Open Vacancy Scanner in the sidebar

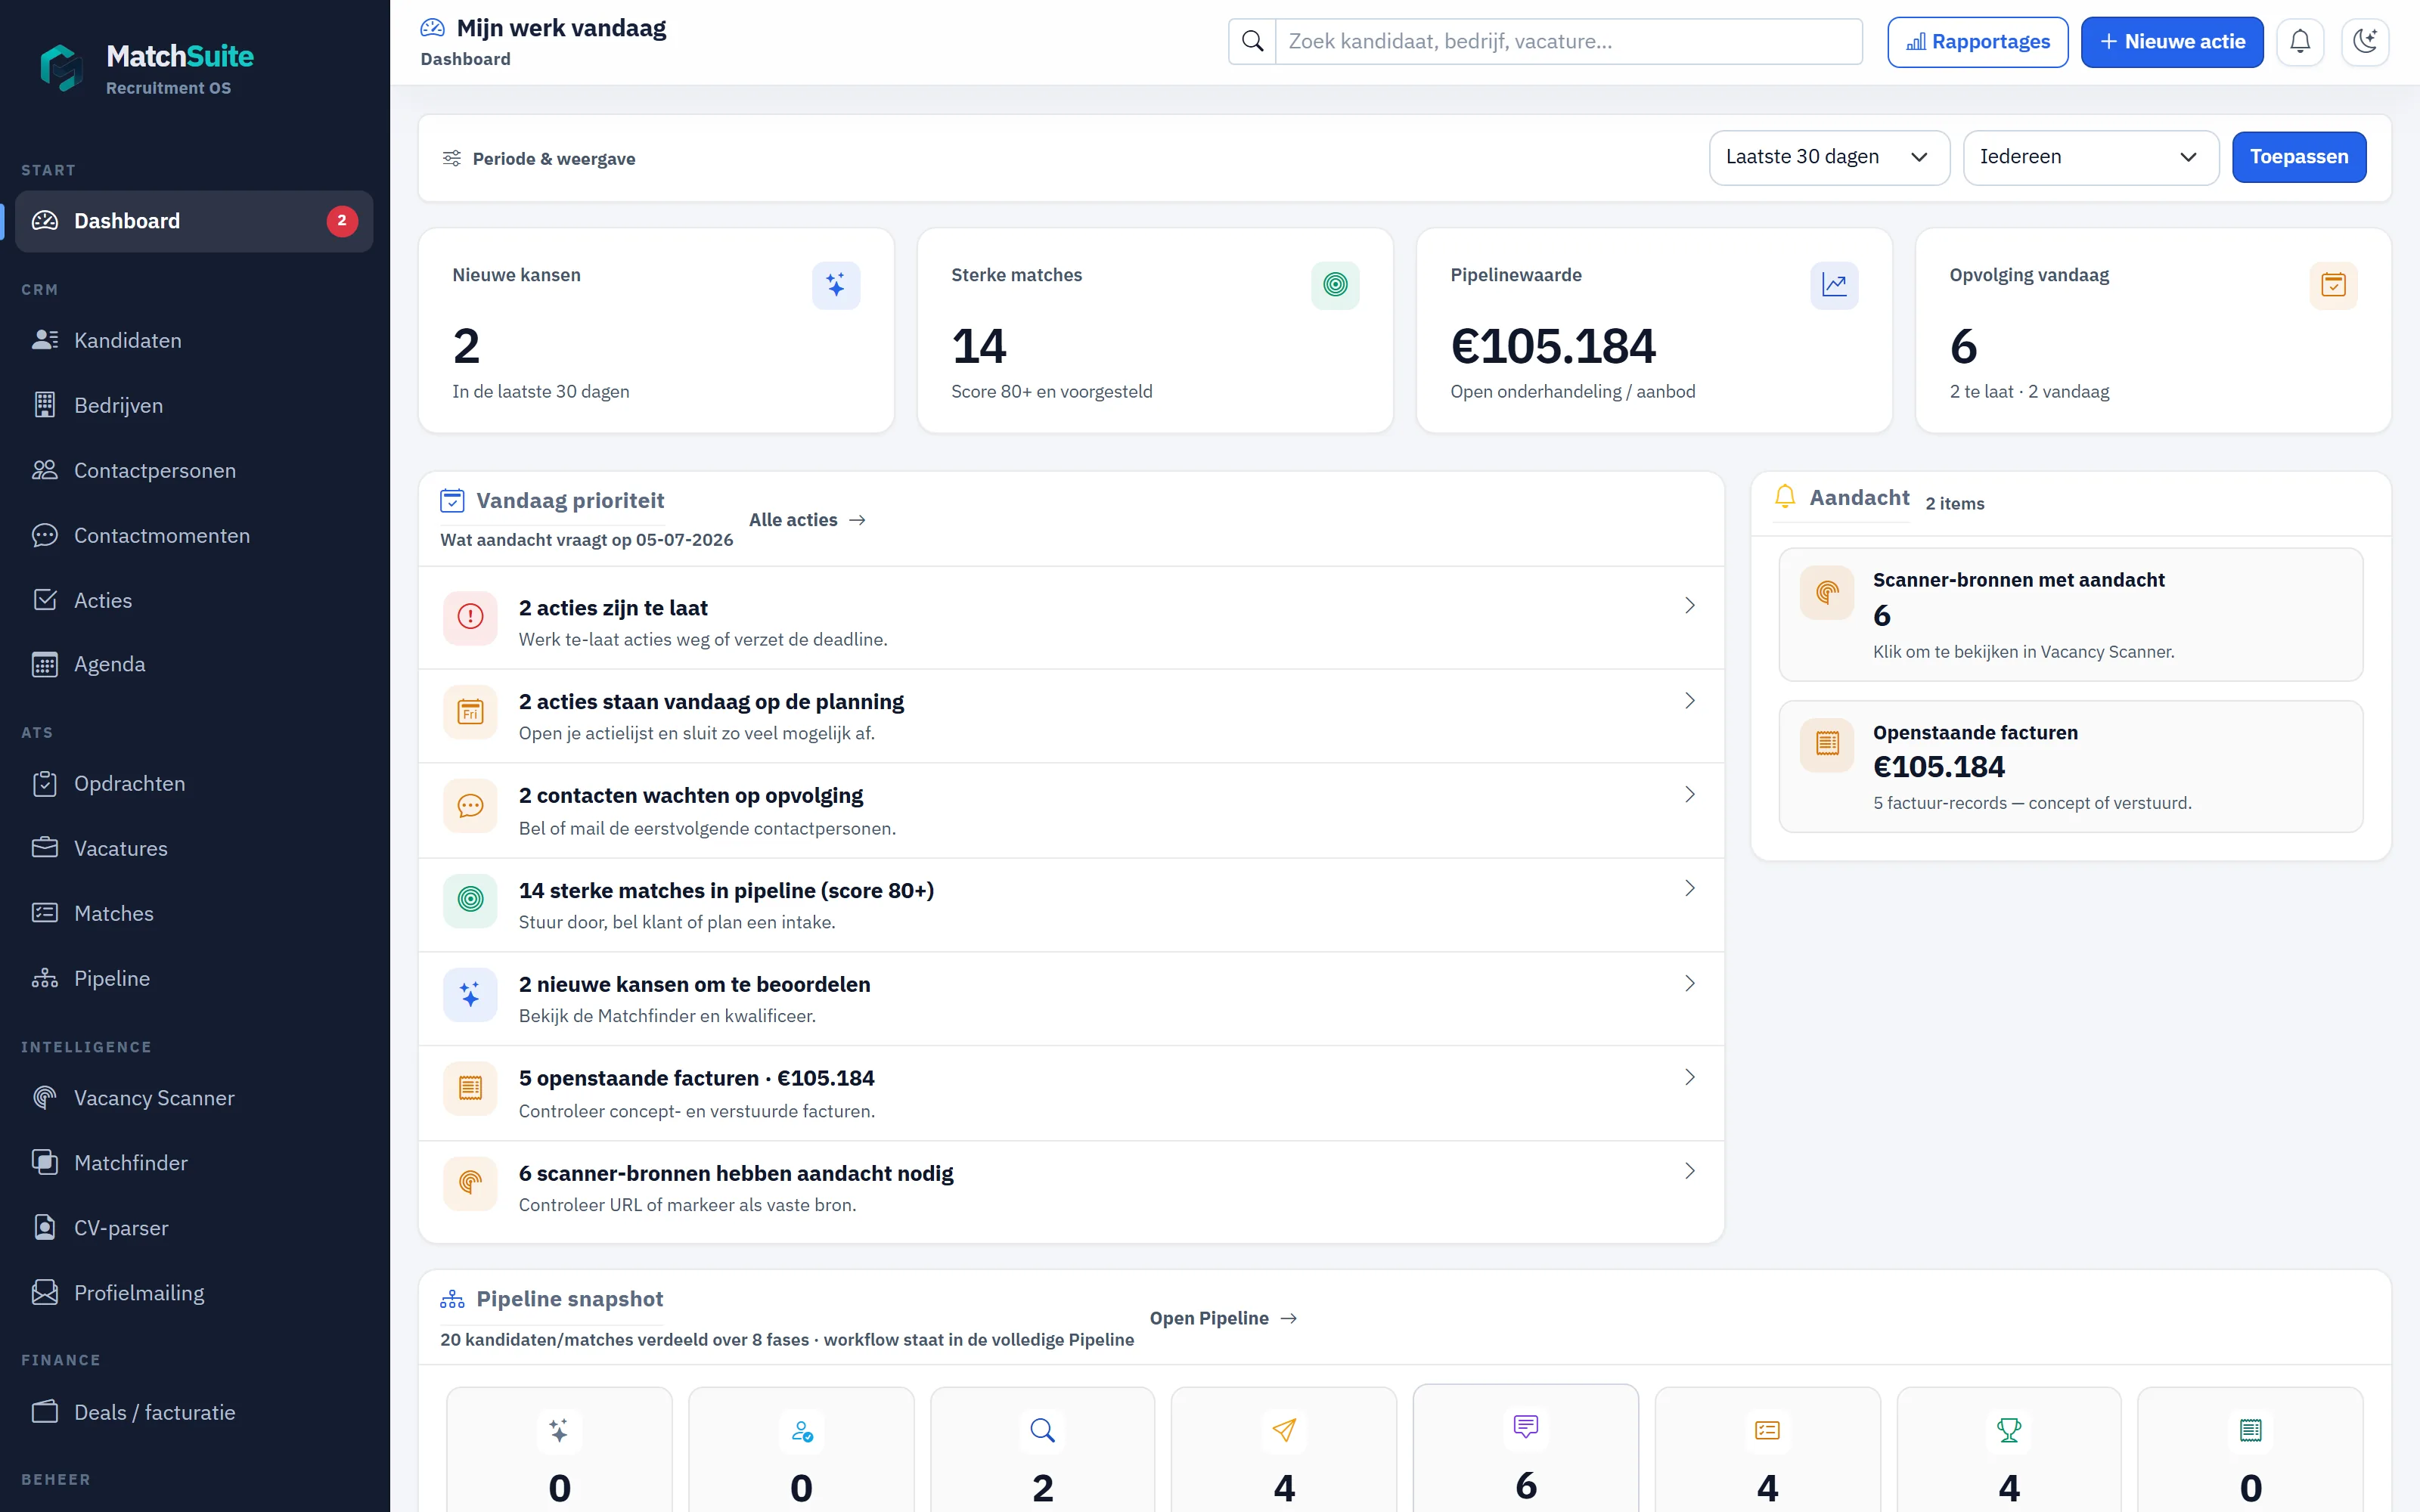coord(194,1098)
